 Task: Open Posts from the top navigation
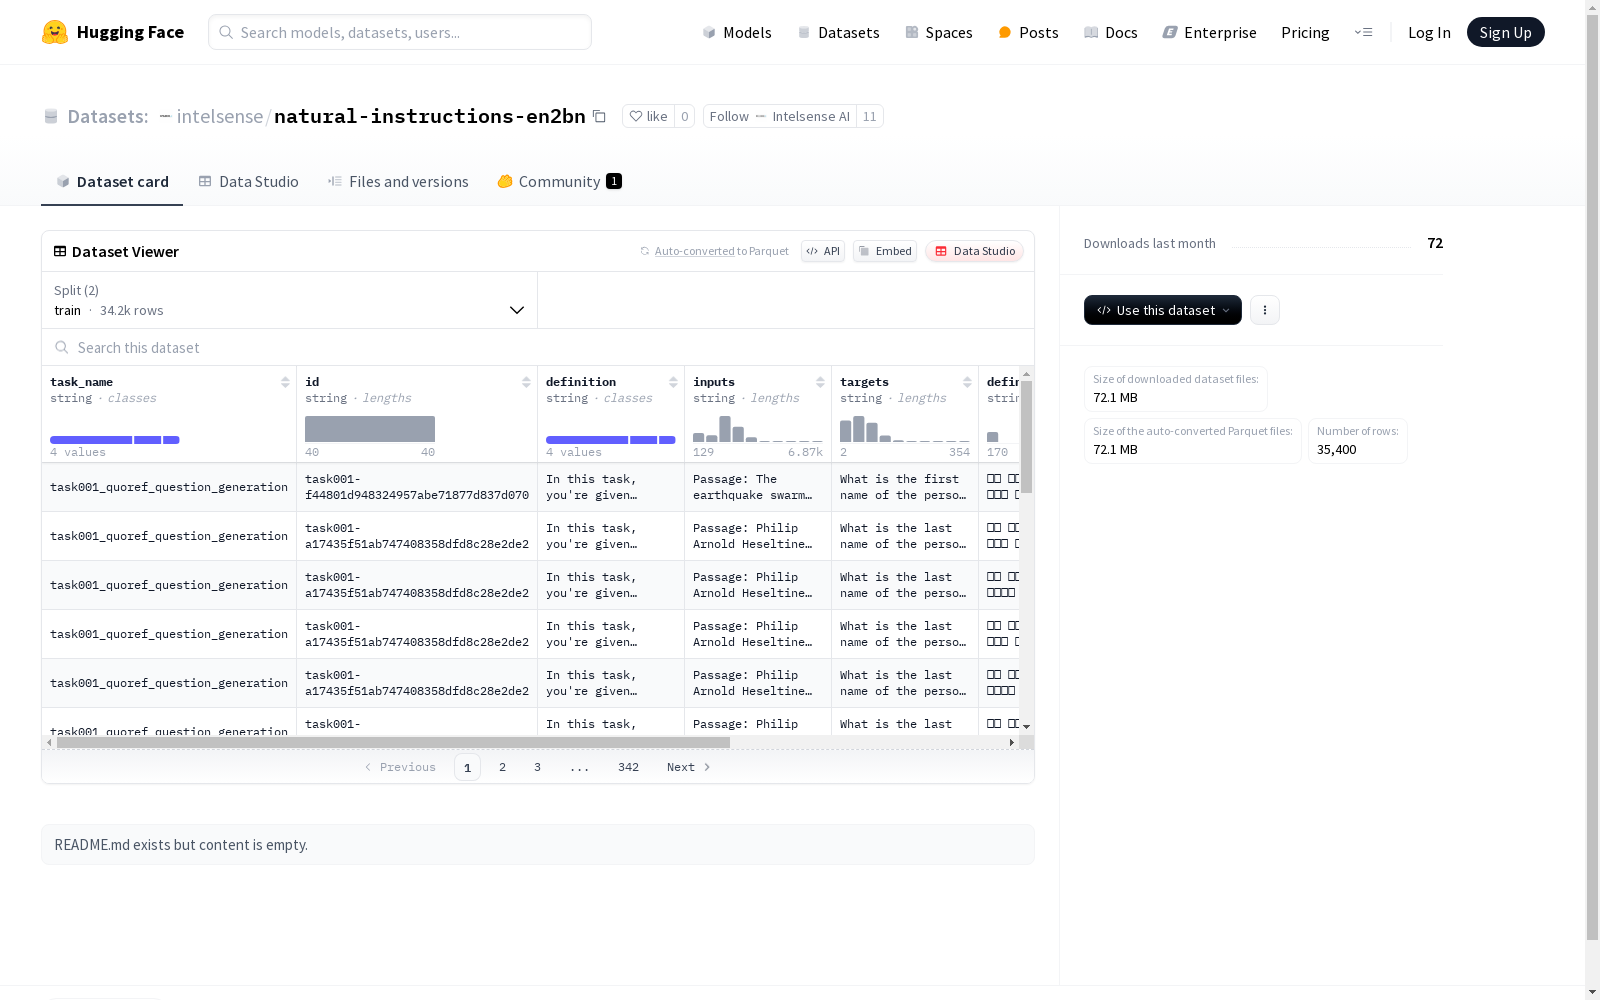tap(1029, 32)
